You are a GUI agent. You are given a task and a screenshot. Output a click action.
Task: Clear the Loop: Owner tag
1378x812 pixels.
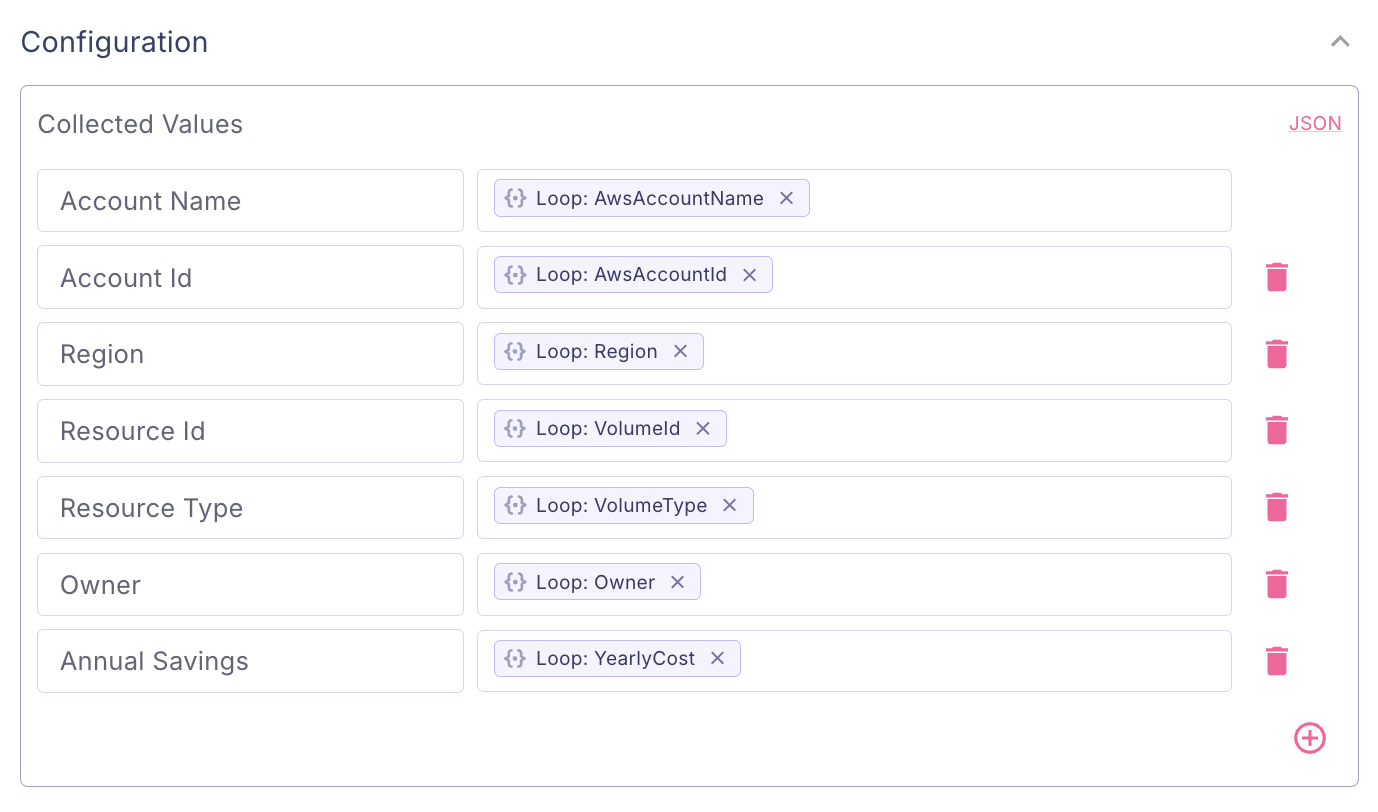677,582
